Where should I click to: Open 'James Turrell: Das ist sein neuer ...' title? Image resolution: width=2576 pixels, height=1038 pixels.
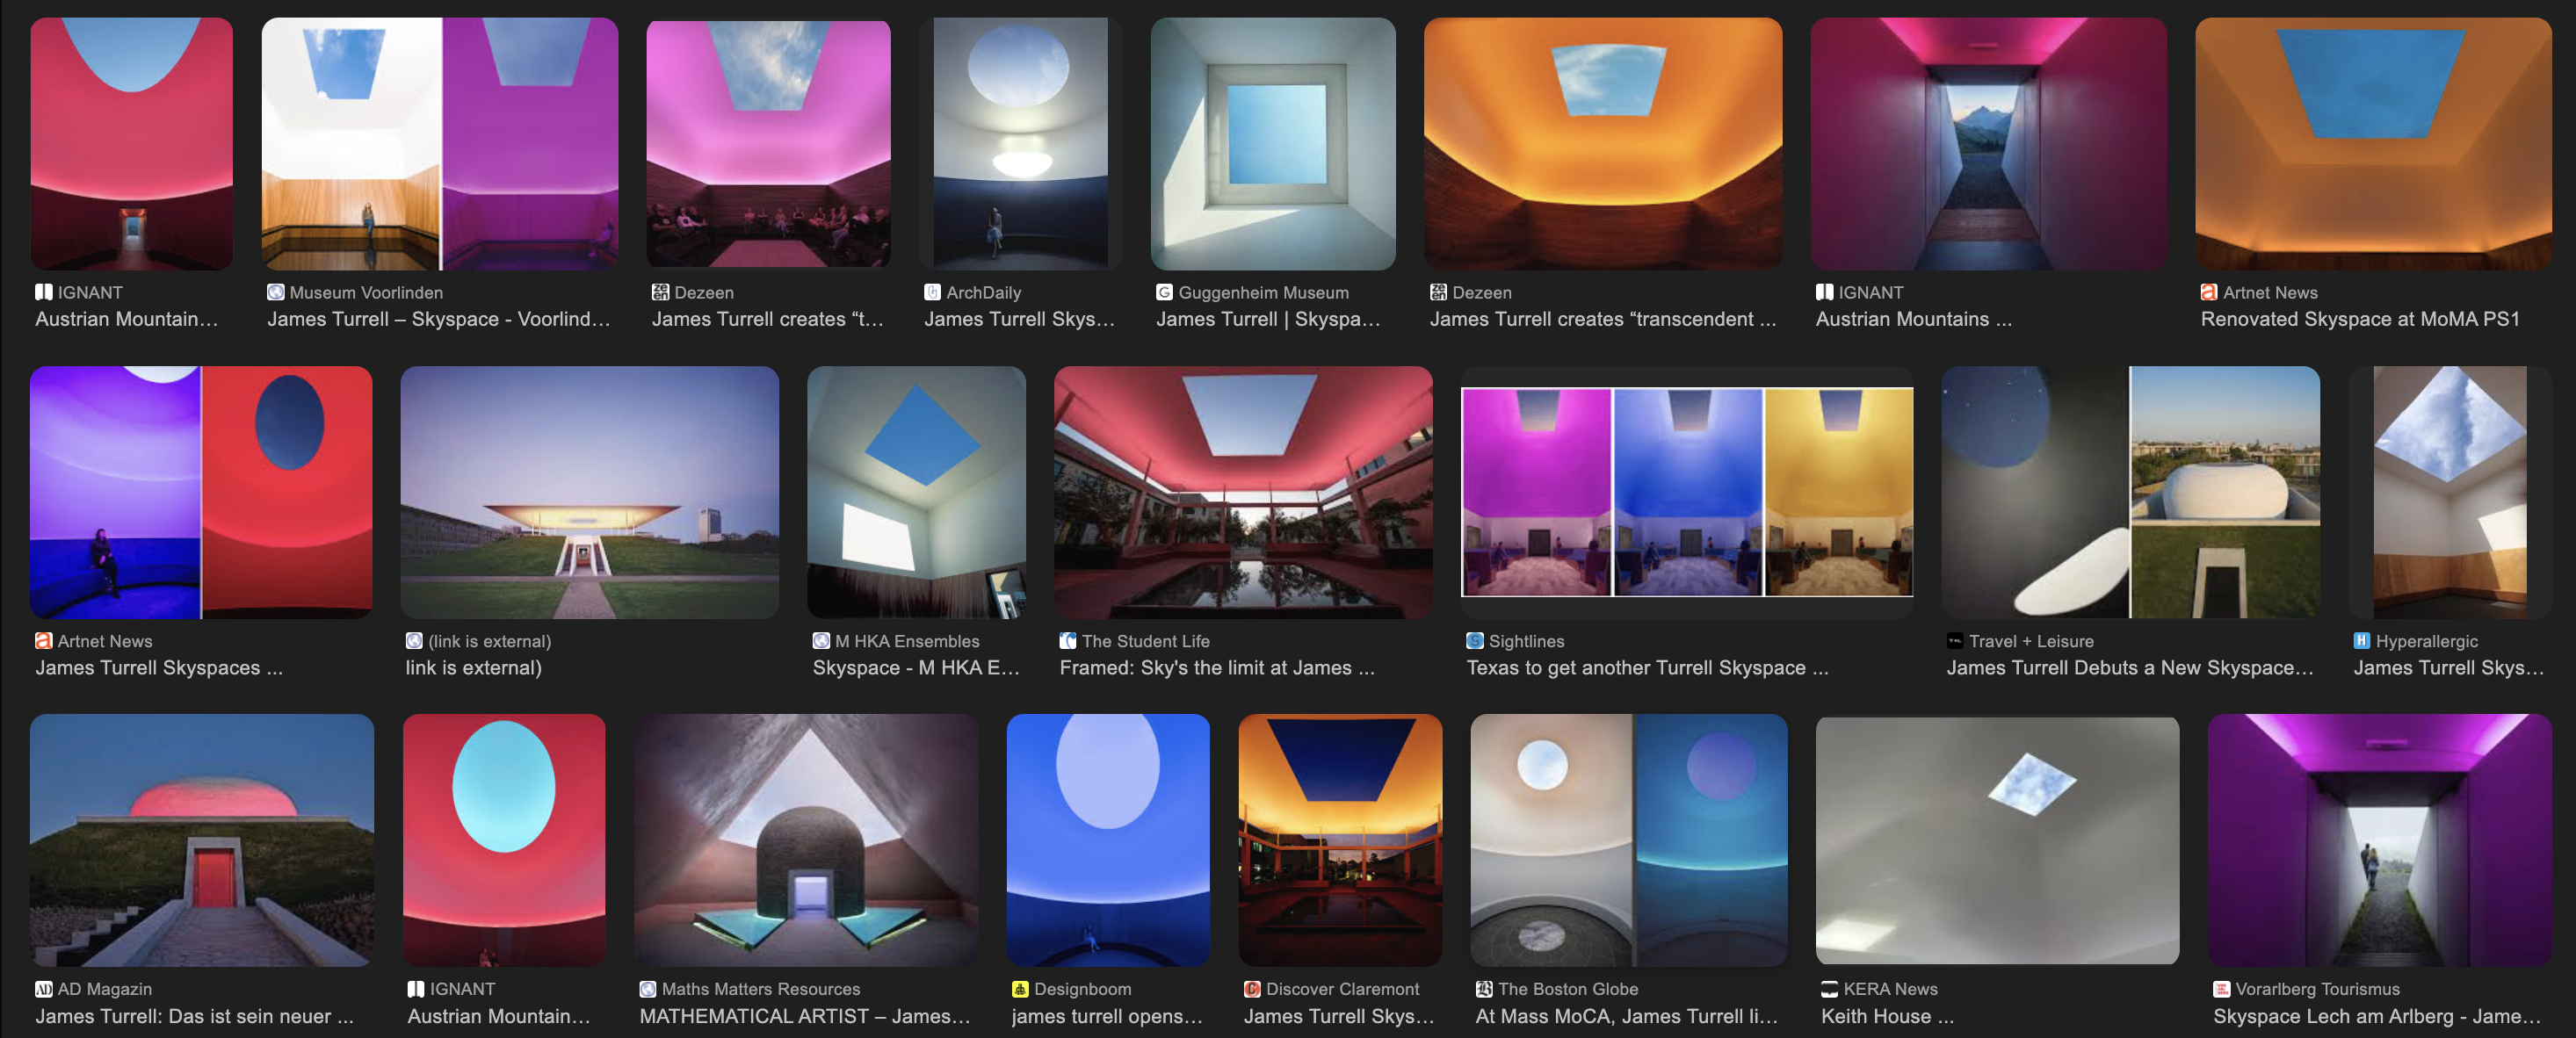point(195,1016)
